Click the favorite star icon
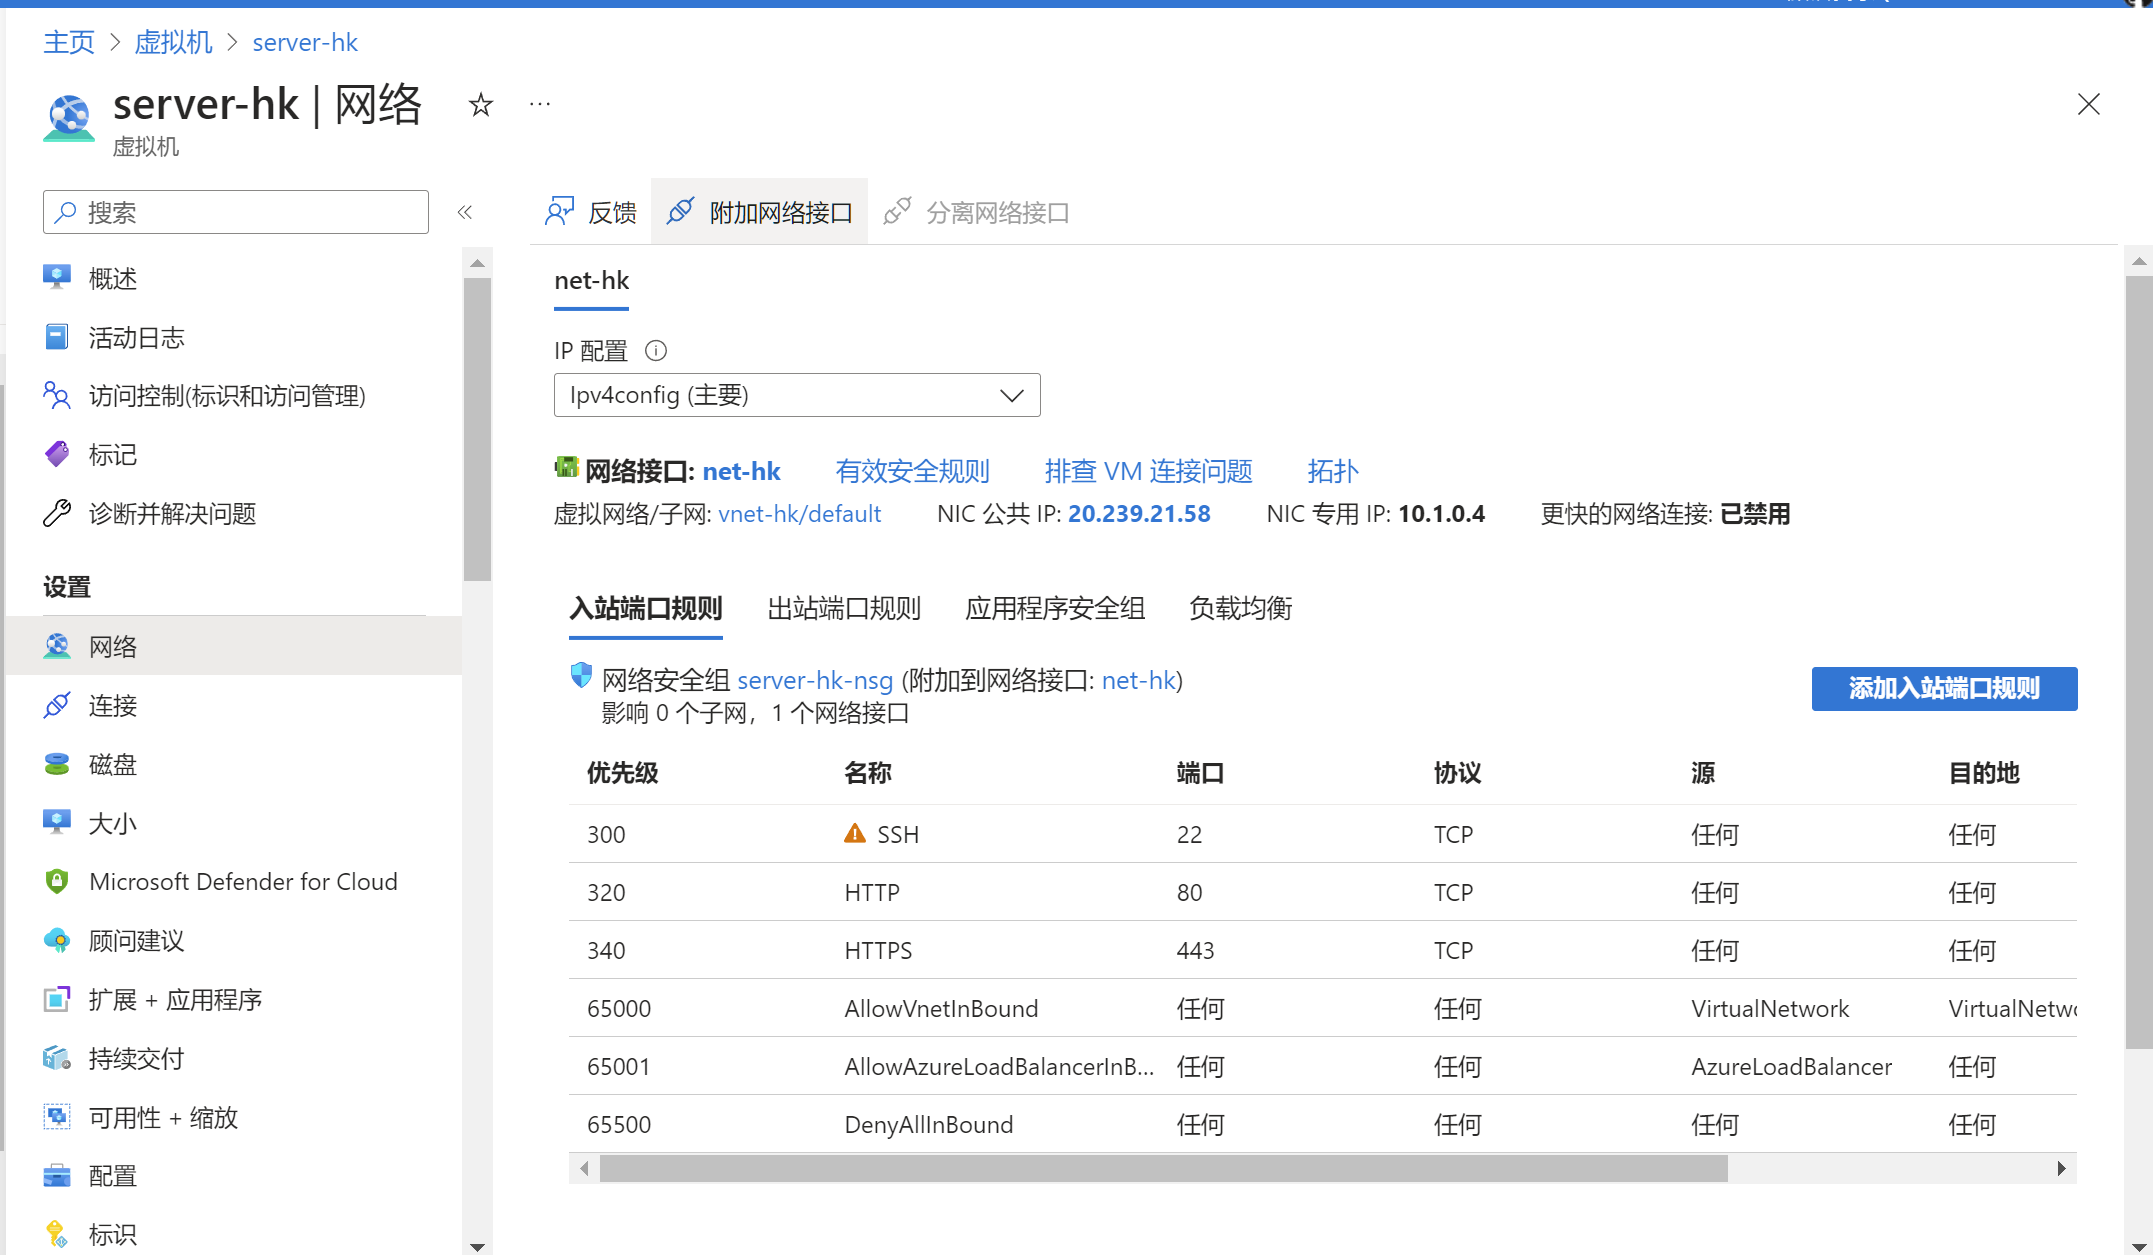This screenshot has width=2153, height=1255. 481,104
